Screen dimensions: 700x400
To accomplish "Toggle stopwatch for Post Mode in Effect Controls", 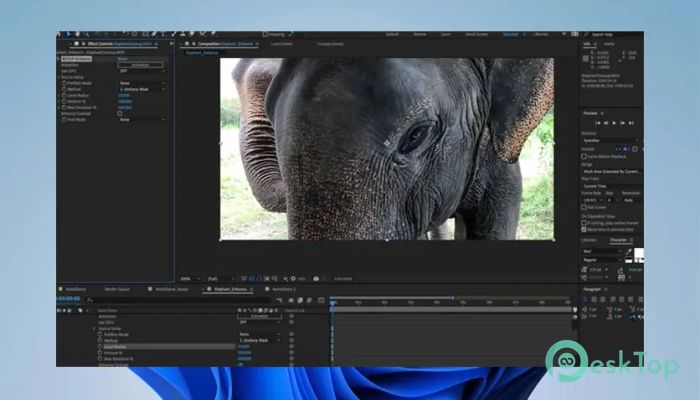I will 64,120.
